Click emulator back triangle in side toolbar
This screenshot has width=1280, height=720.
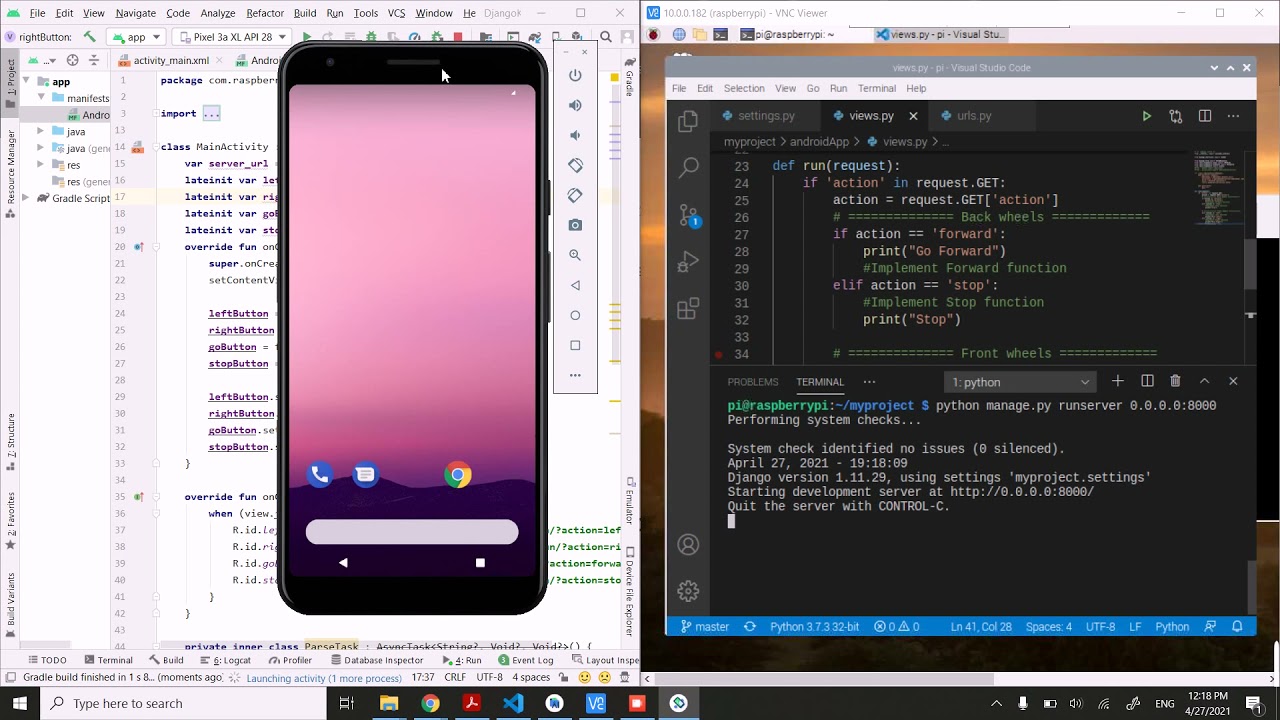pos(575,285)
